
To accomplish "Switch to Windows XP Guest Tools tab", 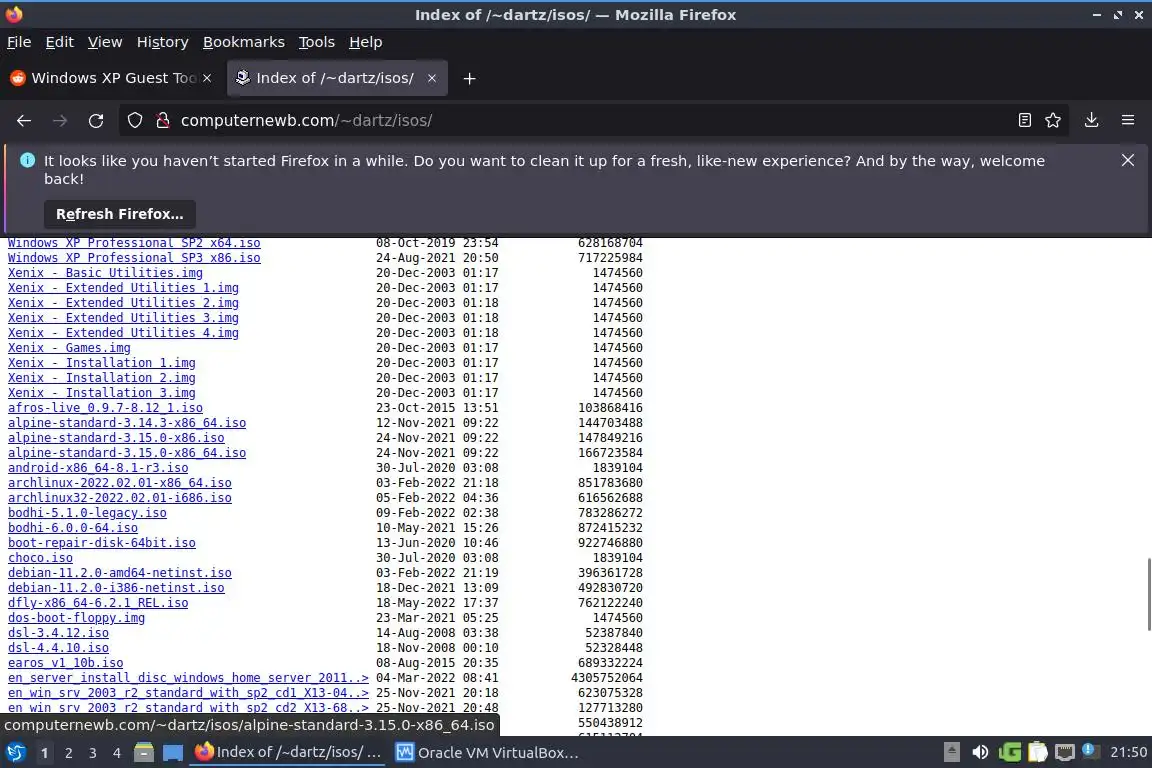I will pos(112,78).
